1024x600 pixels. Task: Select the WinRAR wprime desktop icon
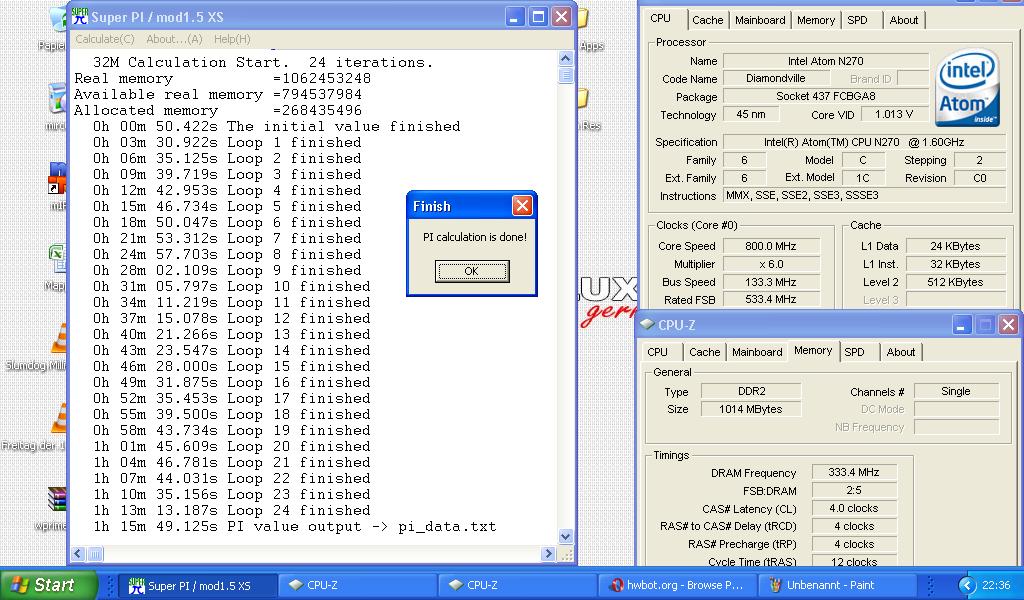click(x=56, y=508)
